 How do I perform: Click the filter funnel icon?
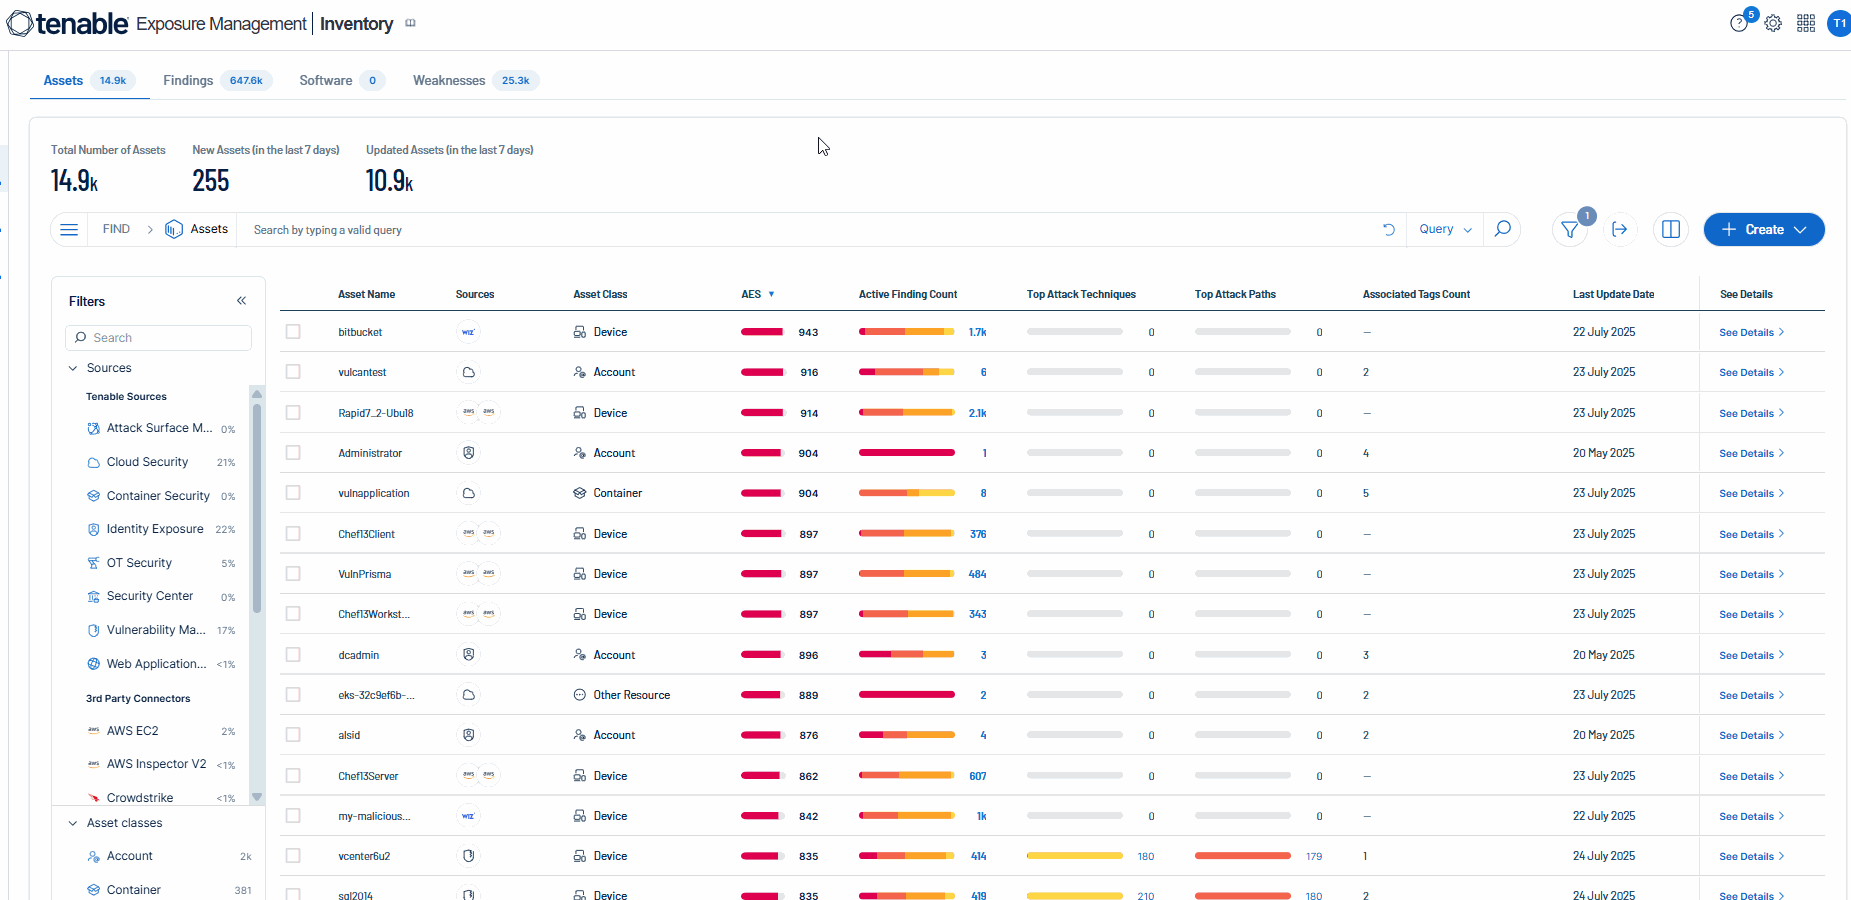[1570, 230]
